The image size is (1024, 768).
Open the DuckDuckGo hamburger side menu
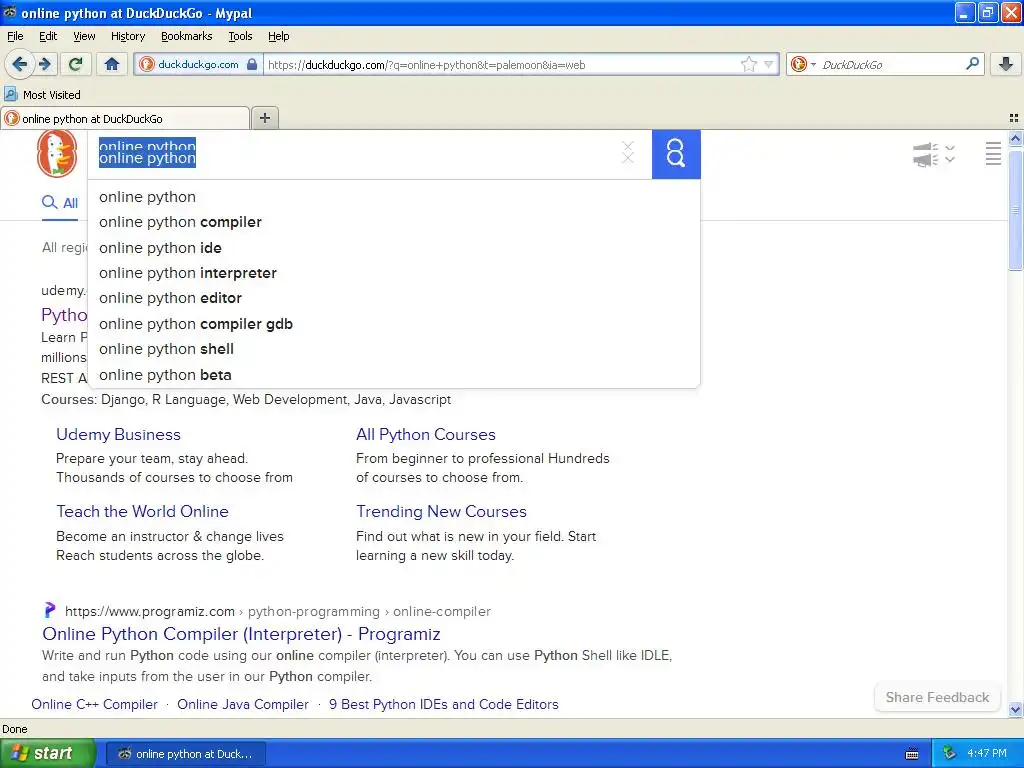click(x=993, y=153)
